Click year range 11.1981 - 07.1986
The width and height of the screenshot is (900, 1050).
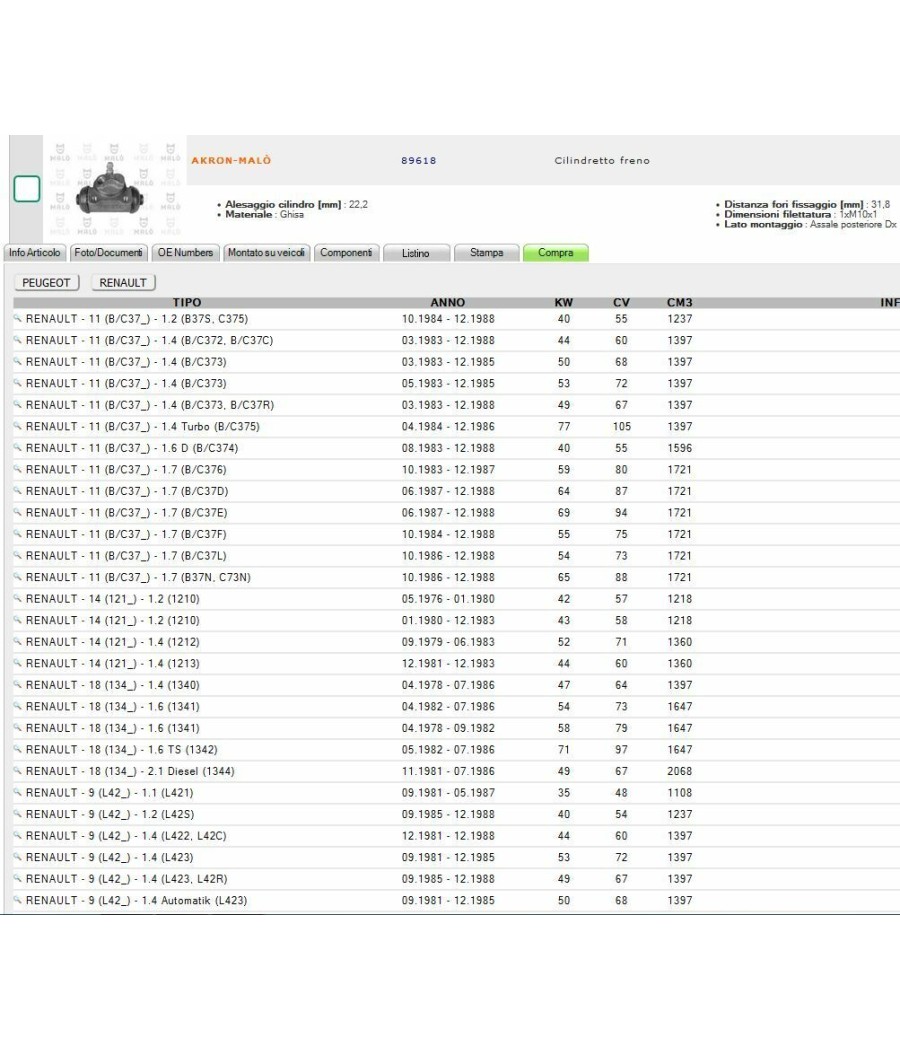(x=448, y=771)
